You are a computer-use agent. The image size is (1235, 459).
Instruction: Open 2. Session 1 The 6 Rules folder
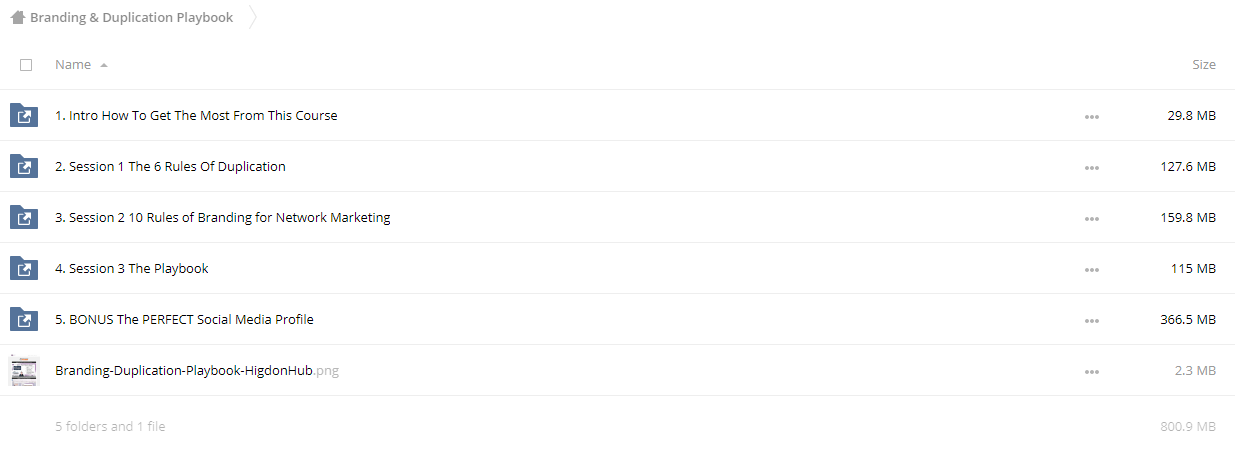click(x=170, y=167)
